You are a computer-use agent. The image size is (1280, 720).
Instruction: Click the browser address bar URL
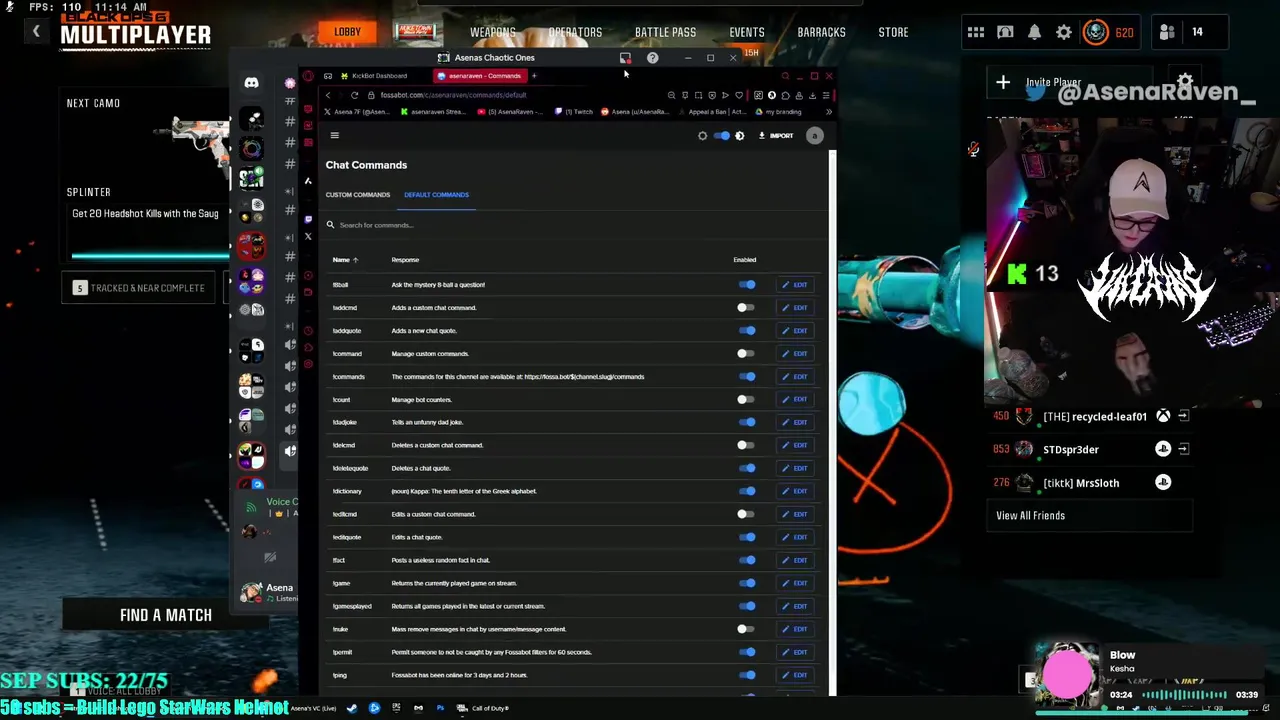point(453,95)
